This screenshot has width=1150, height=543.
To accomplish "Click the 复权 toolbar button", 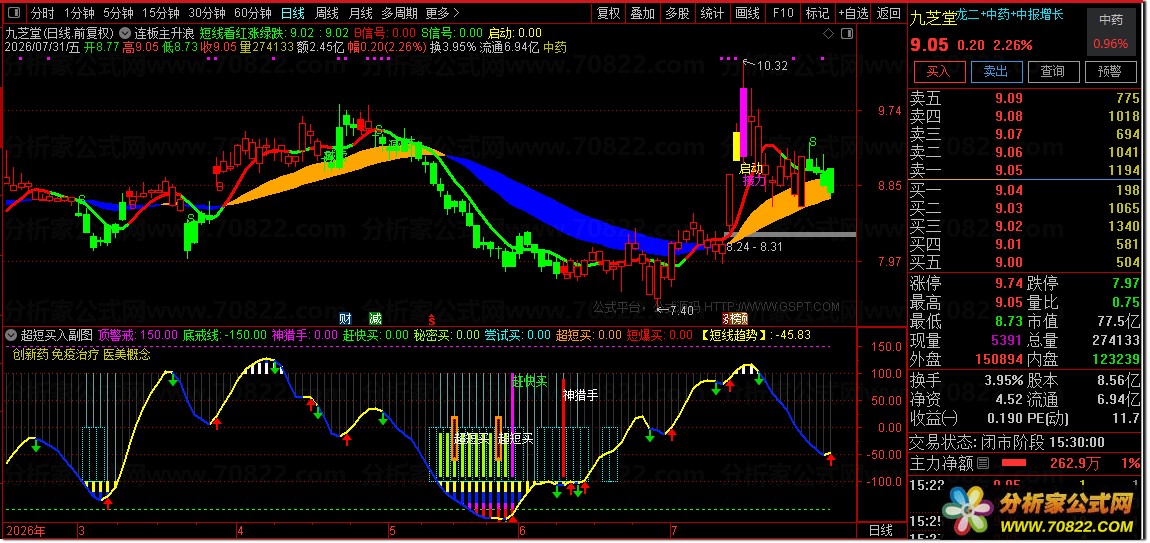I will click(609, 12).
